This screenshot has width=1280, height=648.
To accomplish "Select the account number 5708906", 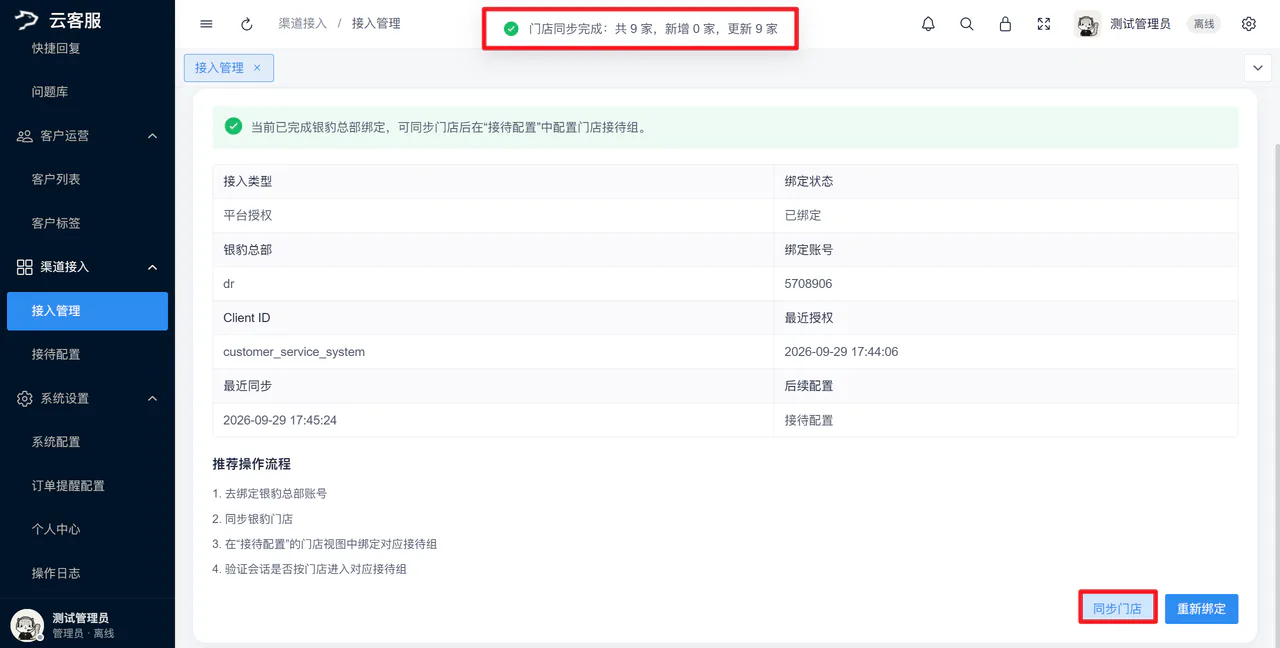I will click(x=808, y=284).
